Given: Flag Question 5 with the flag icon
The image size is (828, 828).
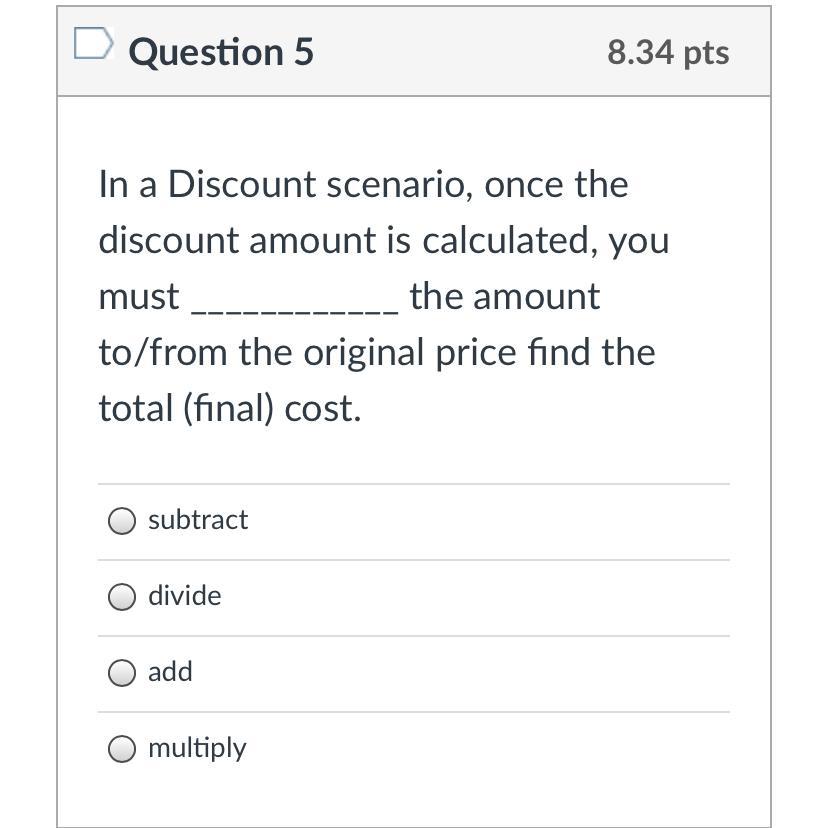Looking at the screenshot, I should click(92, 44).
